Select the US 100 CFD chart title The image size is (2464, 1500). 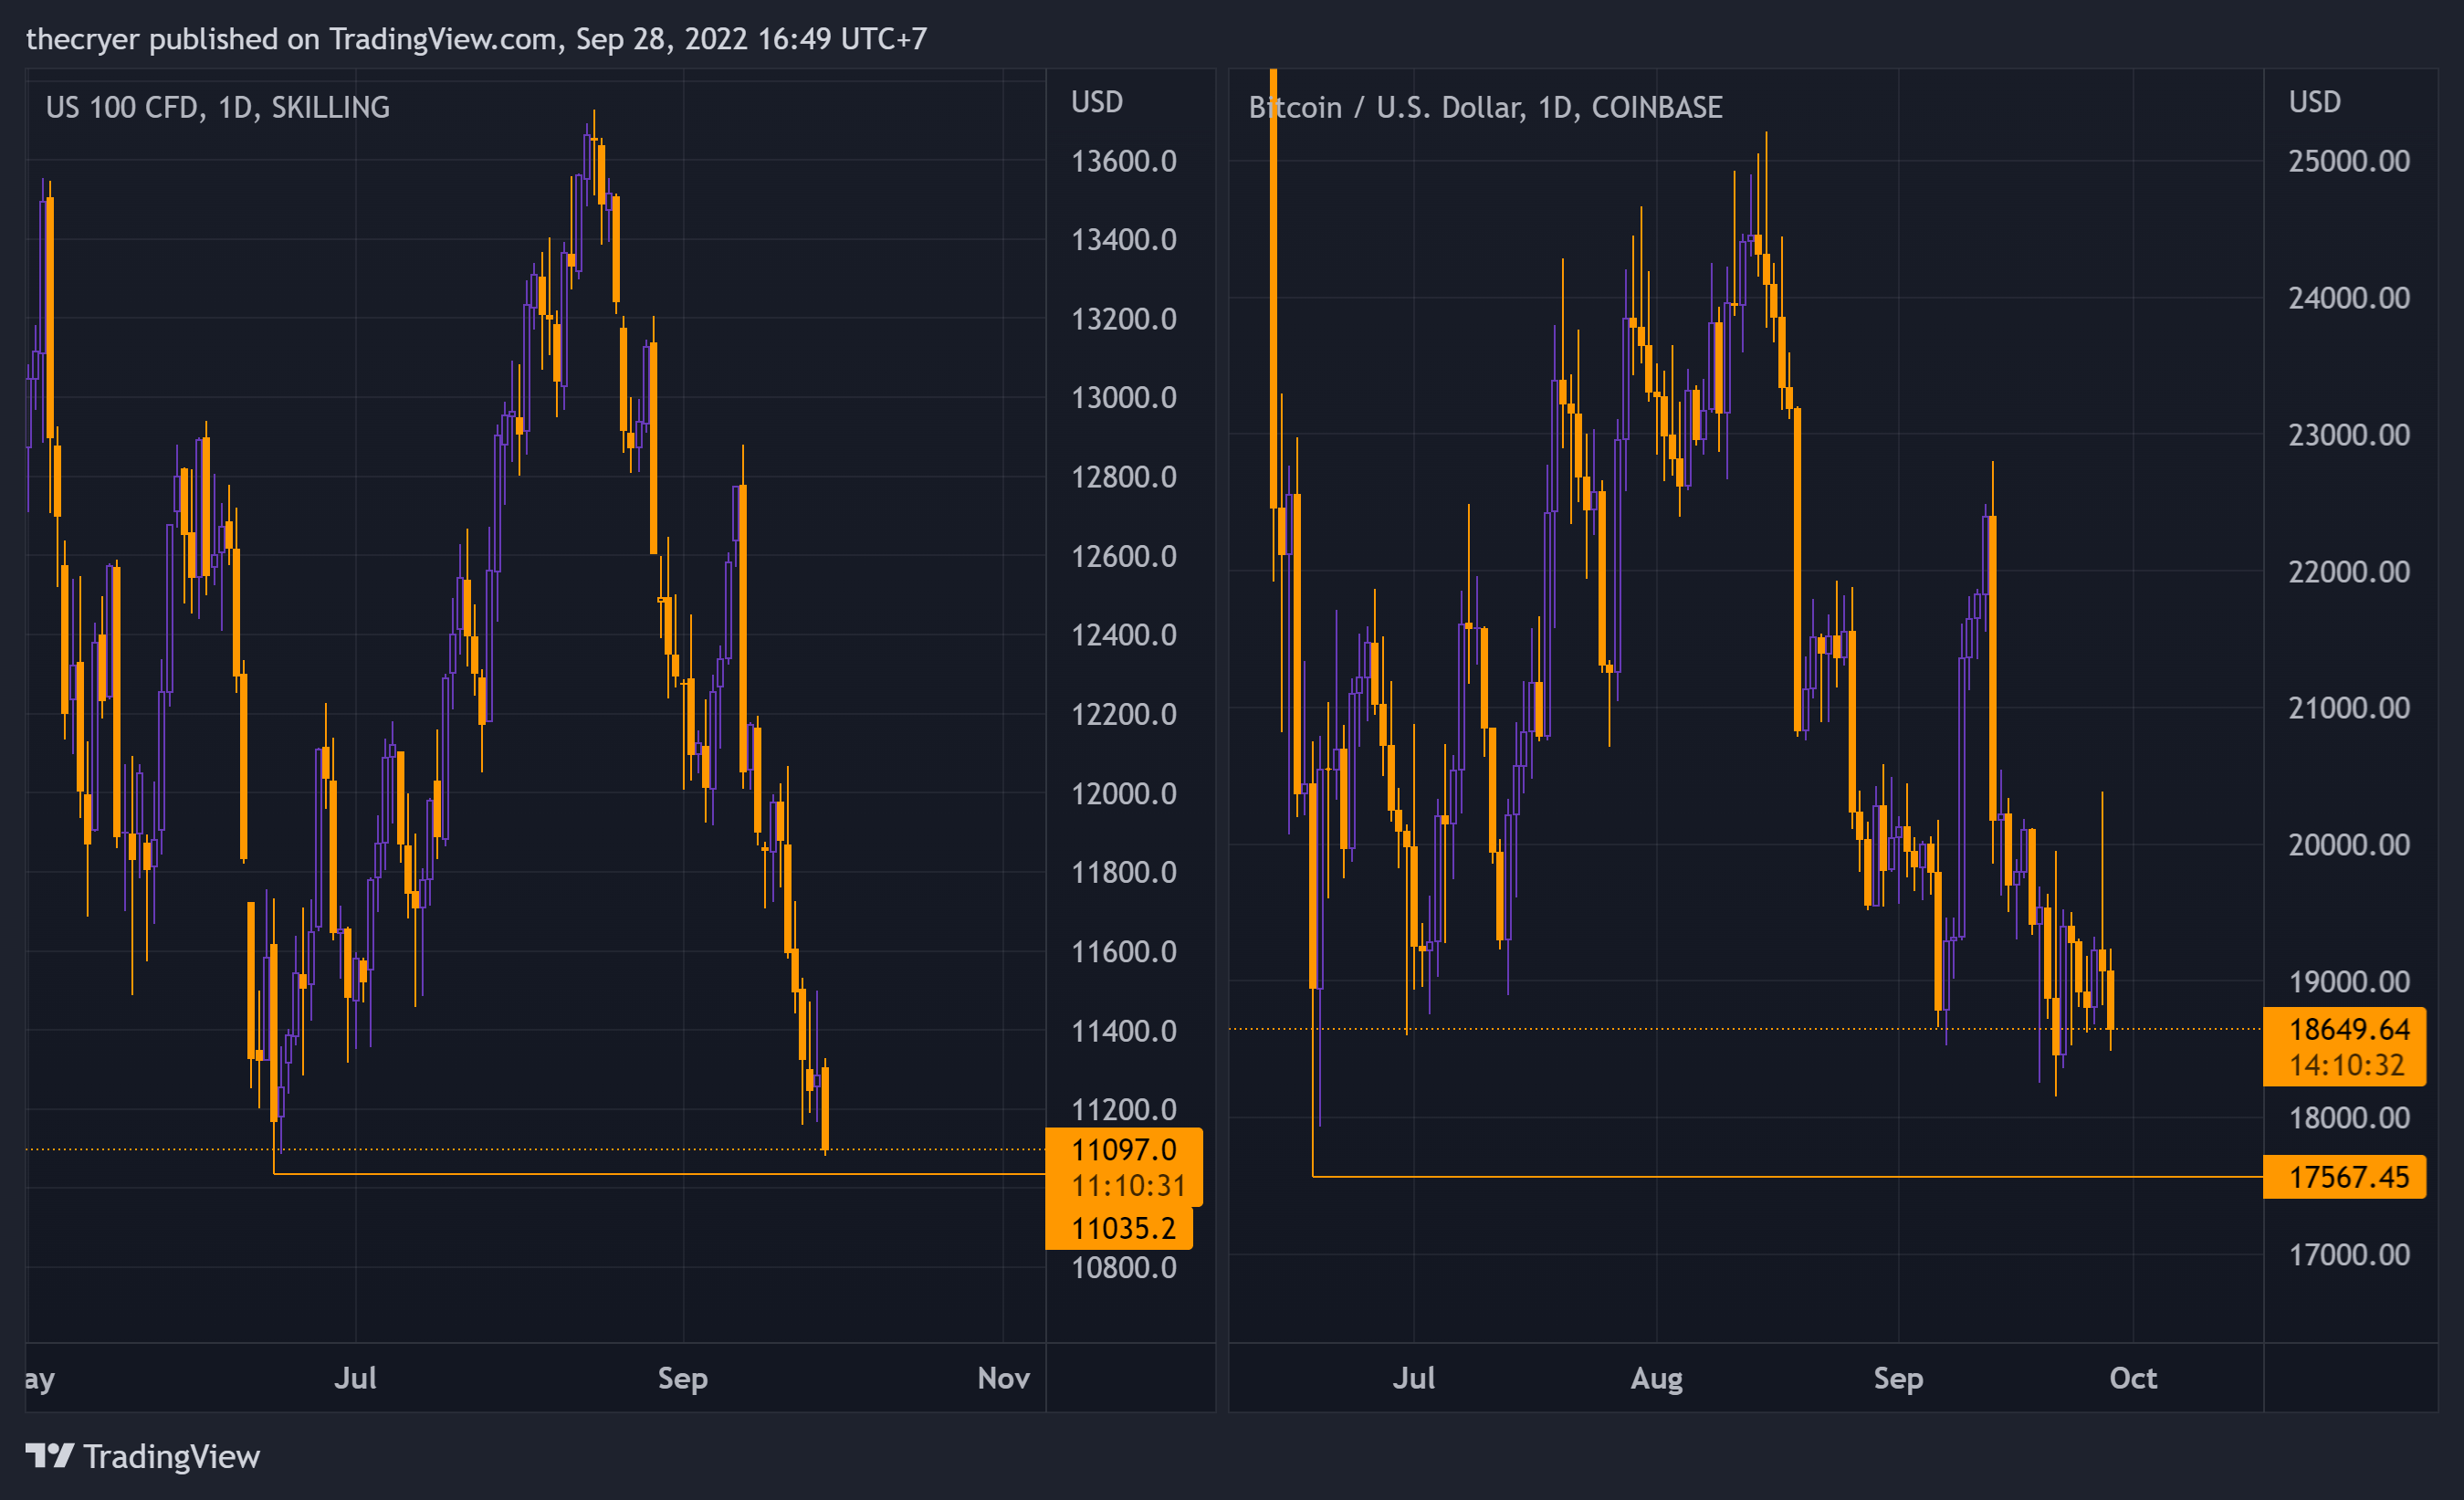point(218,107)
